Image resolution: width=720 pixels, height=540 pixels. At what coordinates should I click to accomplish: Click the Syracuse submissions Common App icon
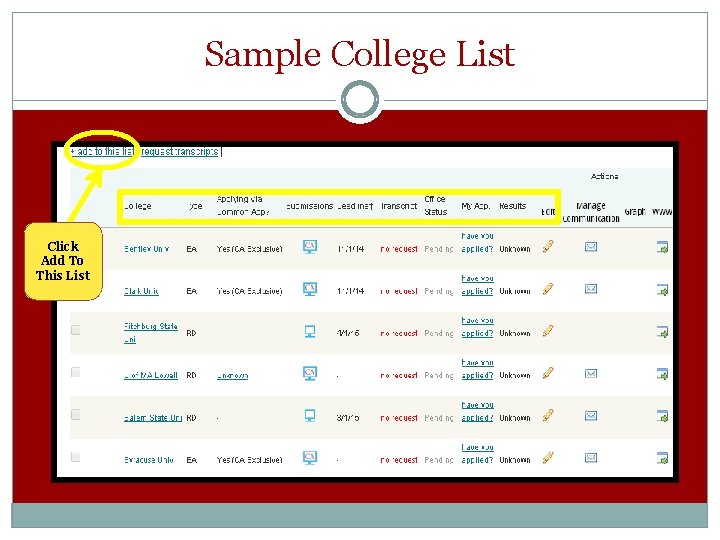pos(310,458)
